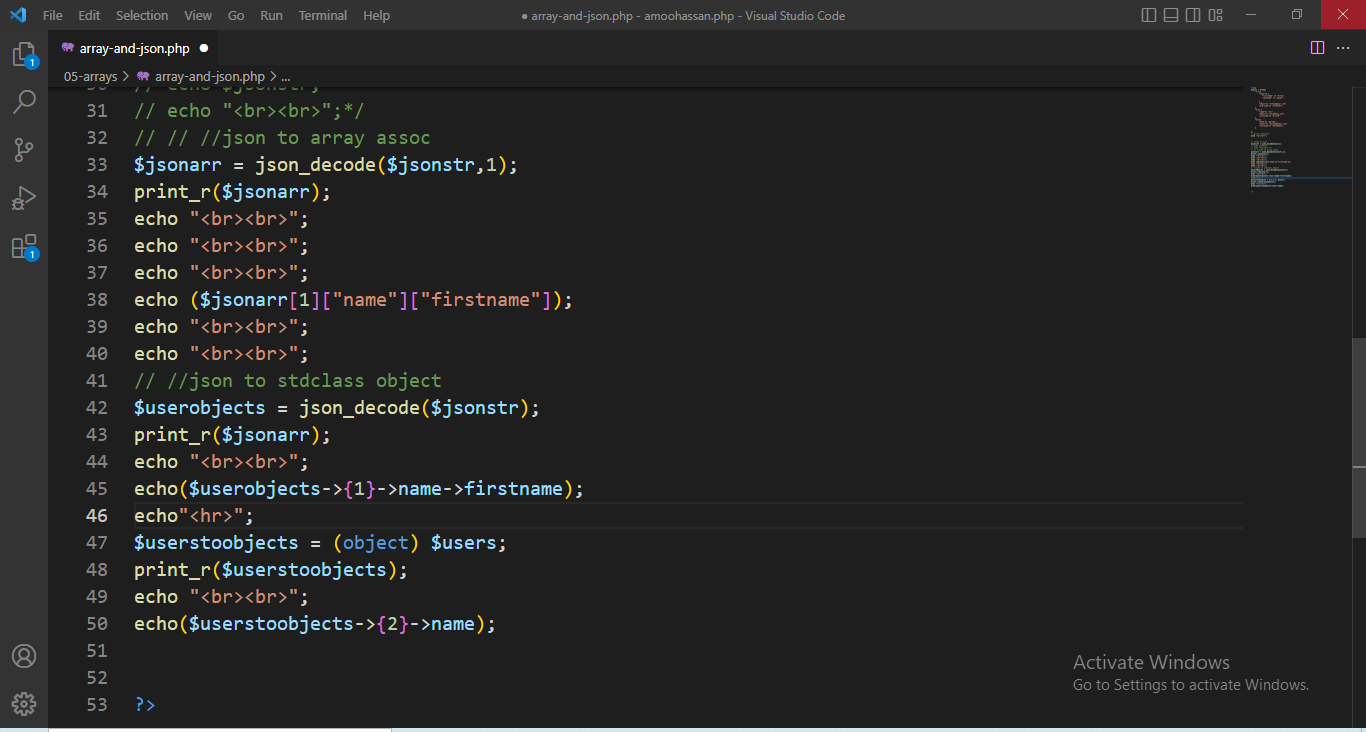The height and width of the screenshot is (732, 1366).
Task: Click unsaved dot on array-and-json.php tab
Action: 204,48
